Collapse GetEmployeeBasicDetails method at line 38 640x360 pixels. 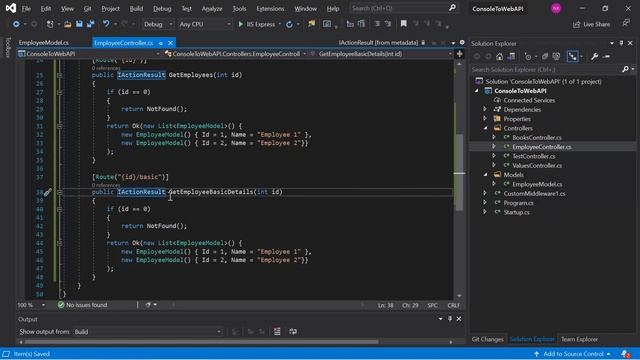pyautogui.click(x=60, y=192)
